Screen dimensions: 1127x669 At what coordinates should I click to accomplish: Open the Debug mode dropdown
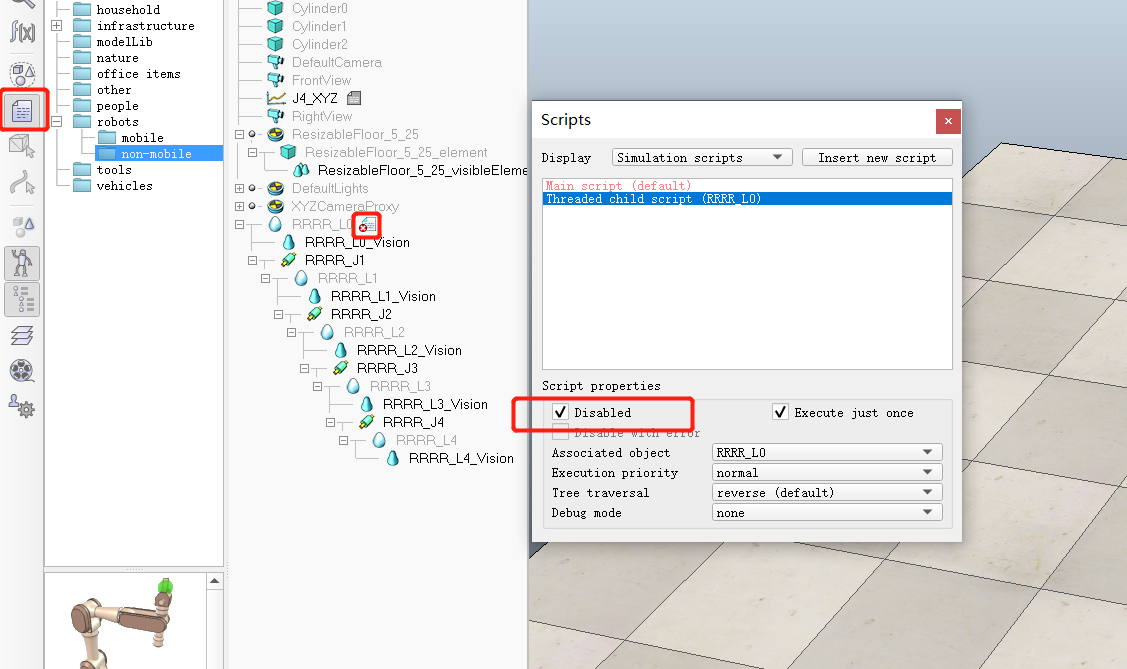click(826, 511)
